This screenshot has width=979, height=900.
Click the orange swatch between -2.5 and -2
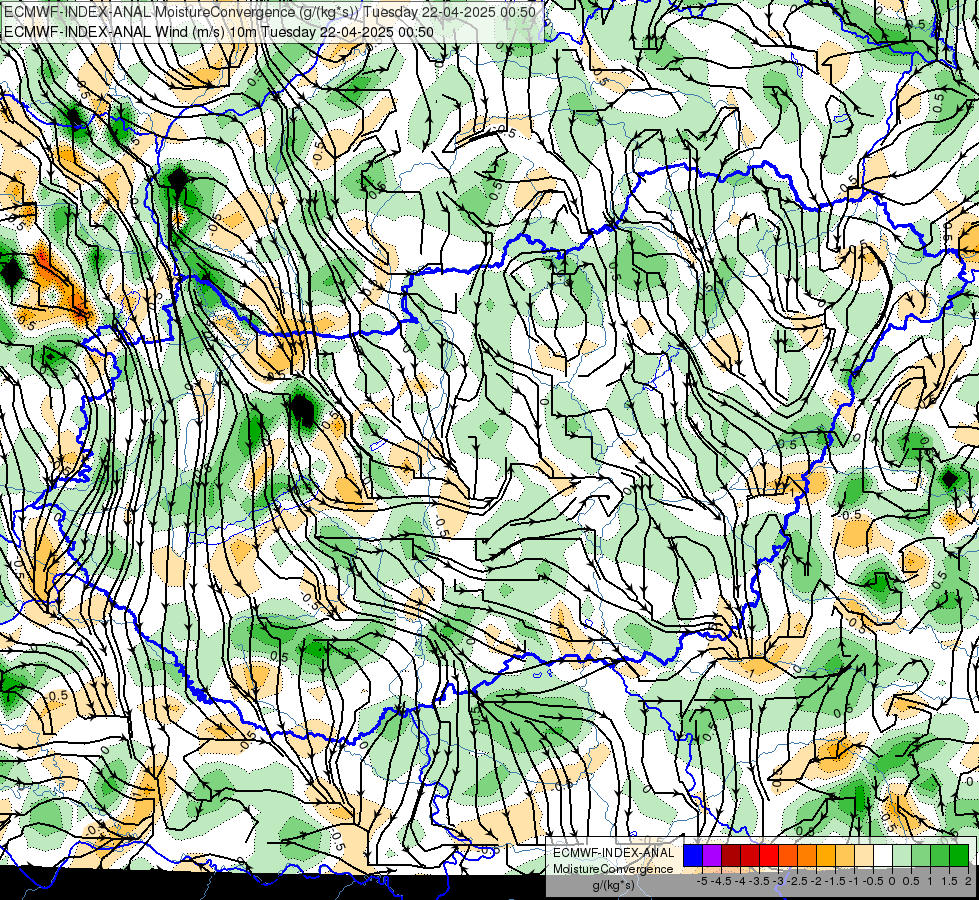(x=807, y=856)
